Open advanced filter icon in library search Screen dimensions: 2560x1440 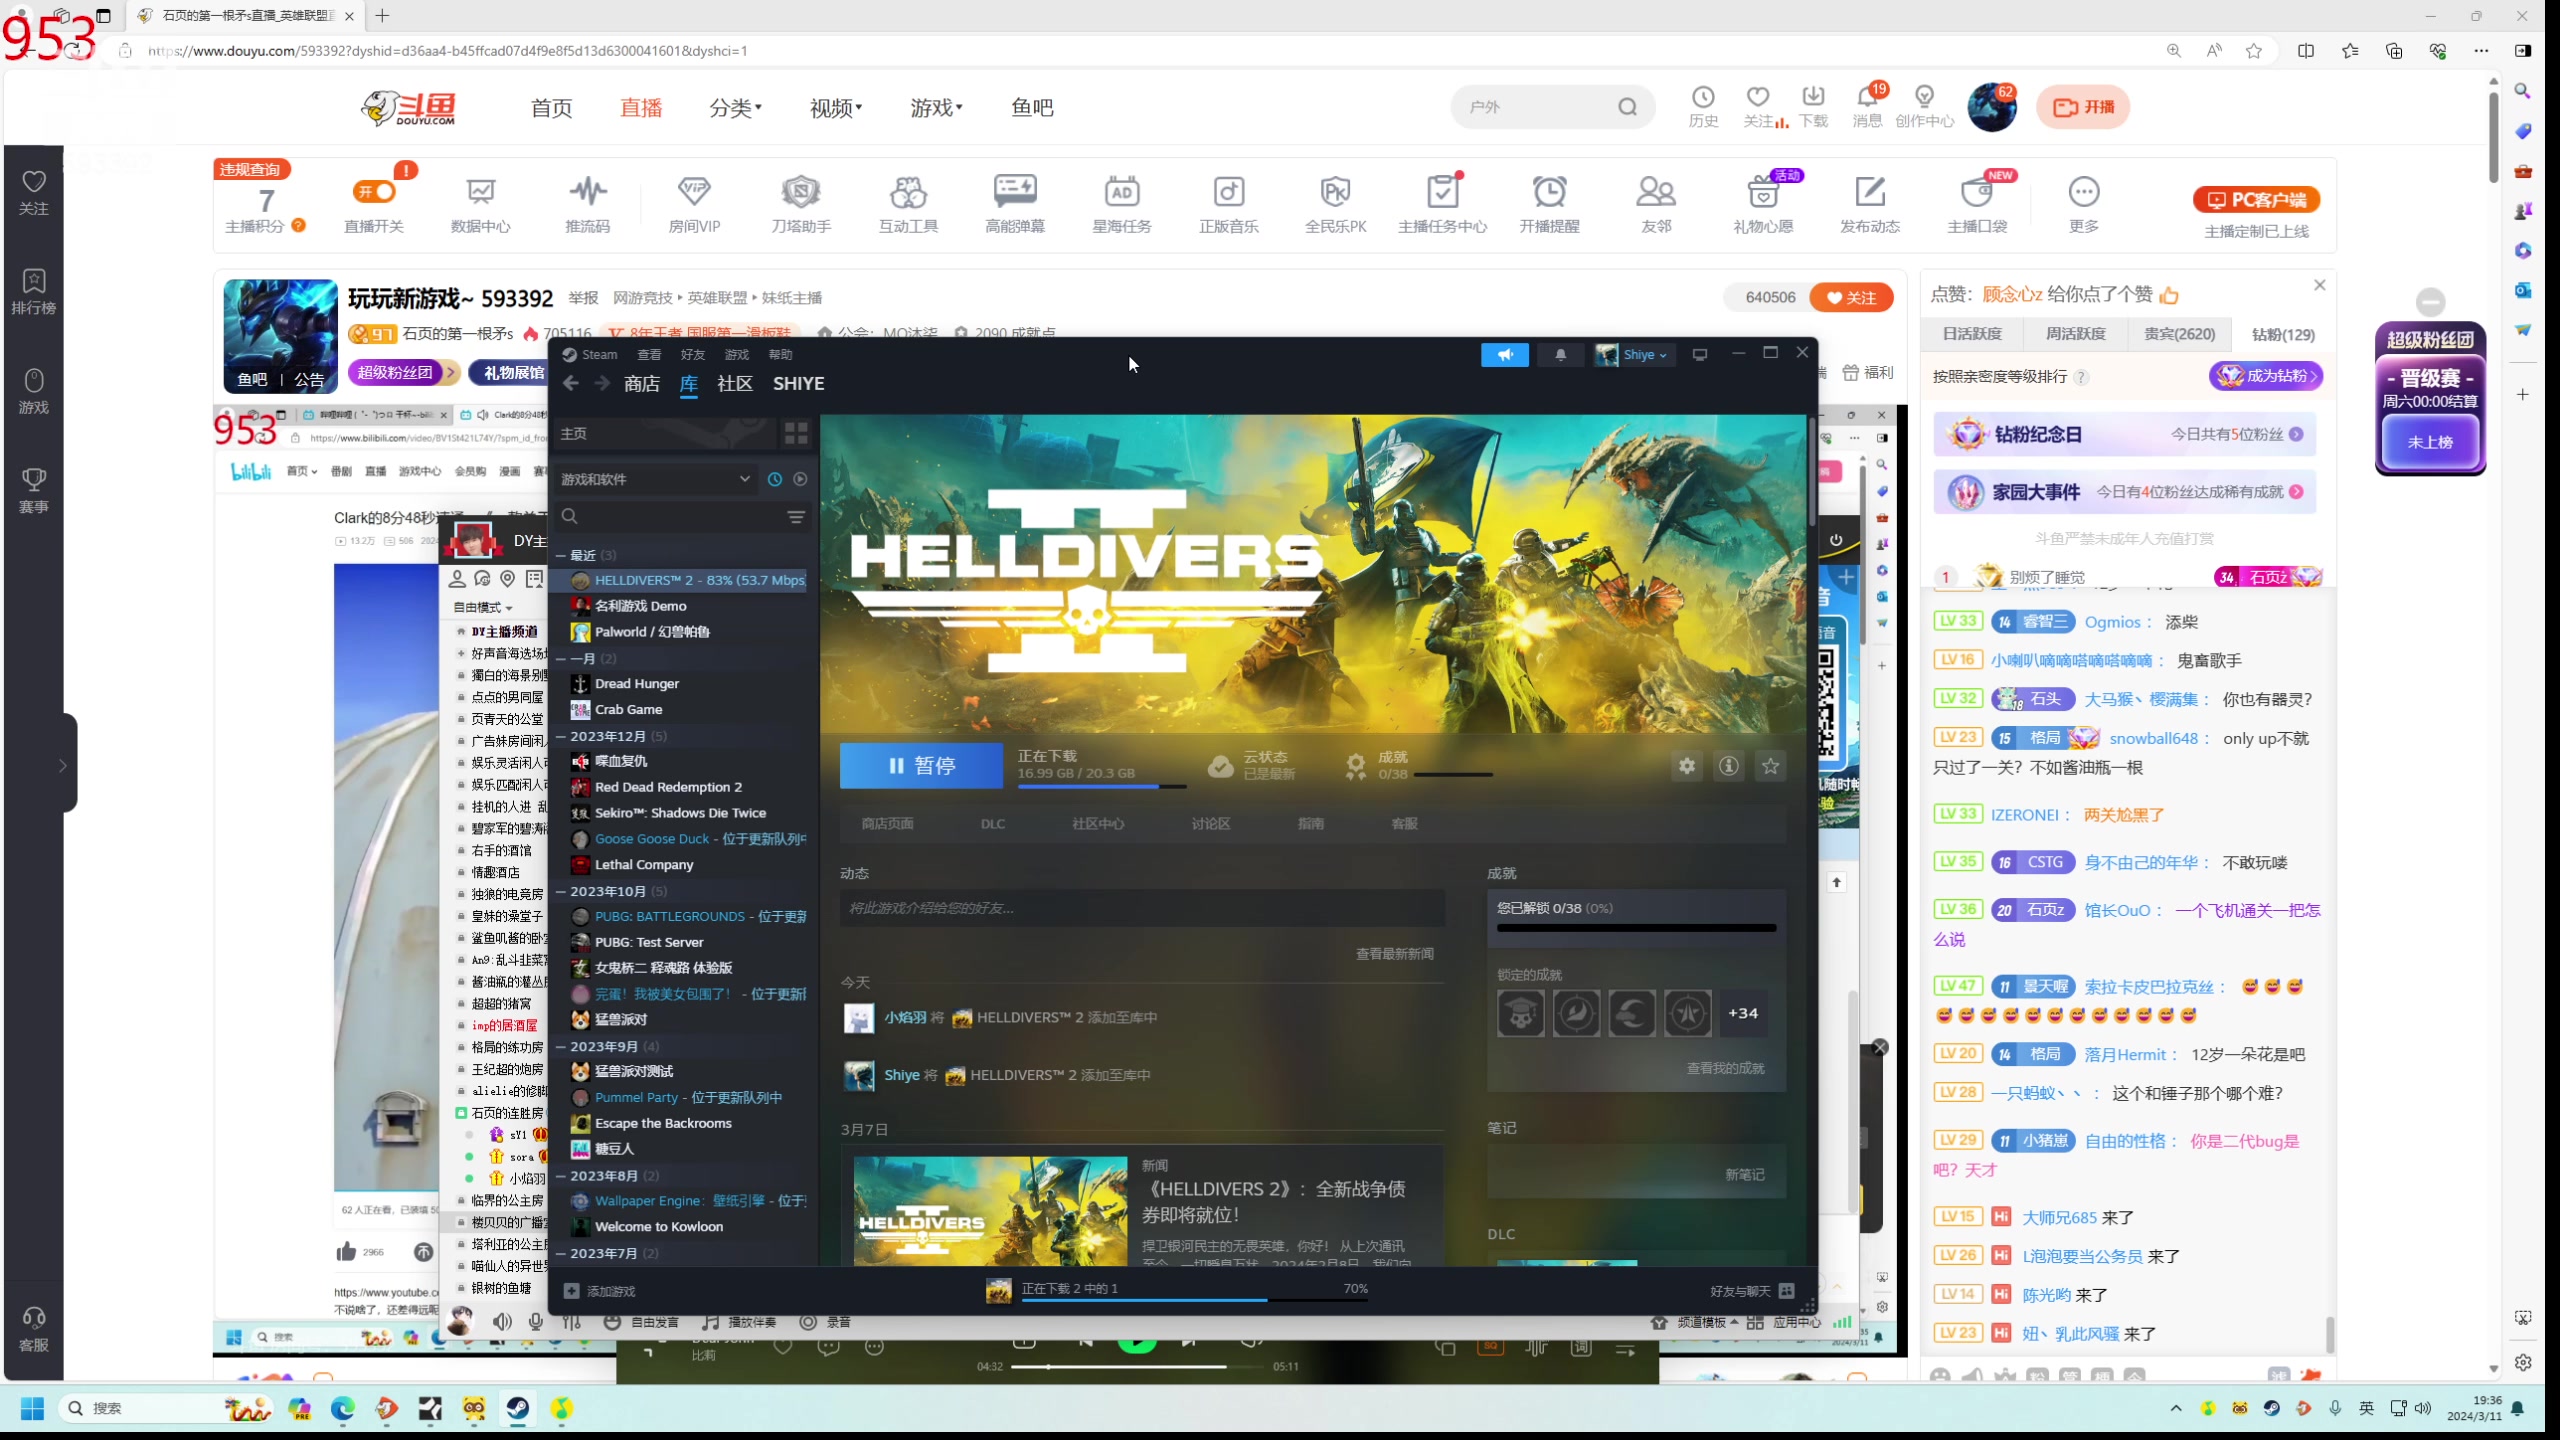click(x=796, y=517)
